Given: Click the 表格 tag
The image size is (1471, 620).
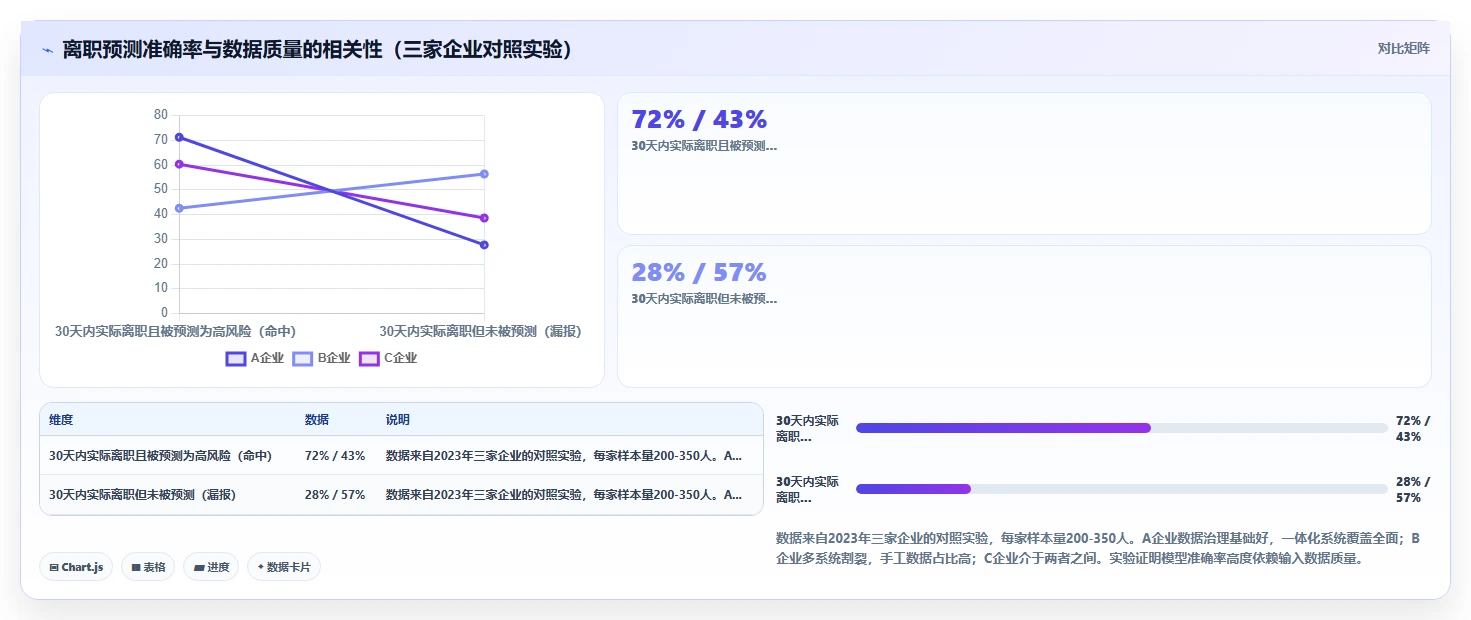Looking at the screenshot, I should click(148, 567).
